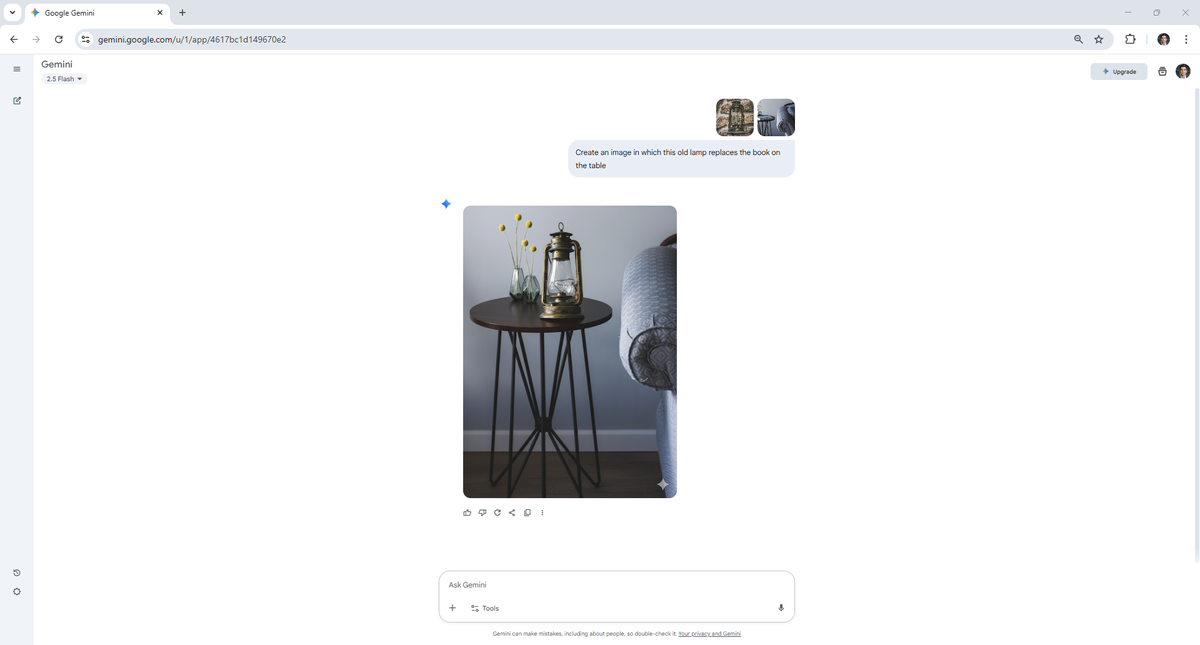Open the plus menu to add files
The width and height of the screenshot is (1200, 645).
coord(452,608)
